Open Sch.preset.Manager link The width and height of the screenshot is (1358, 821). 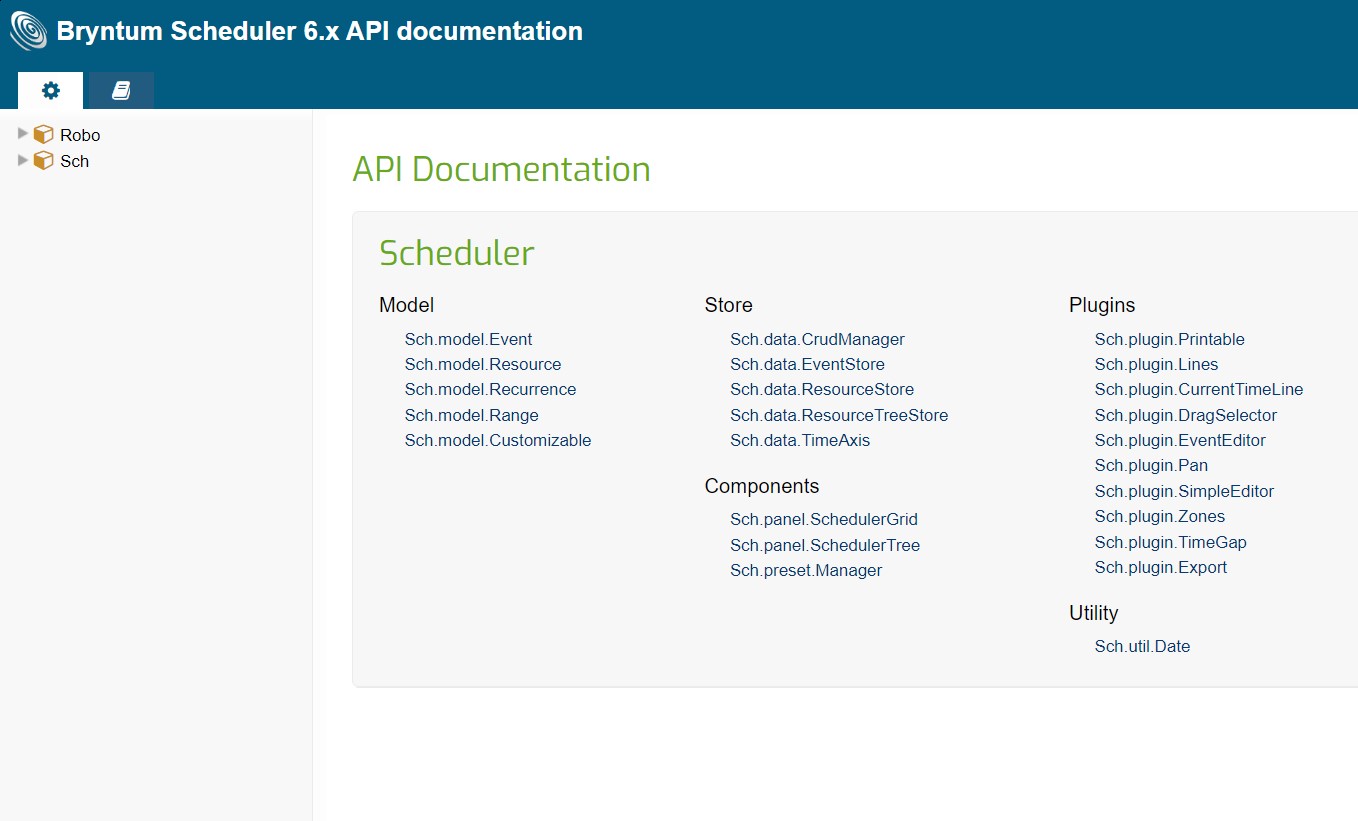pyautogui.click(x=806, y=570)
